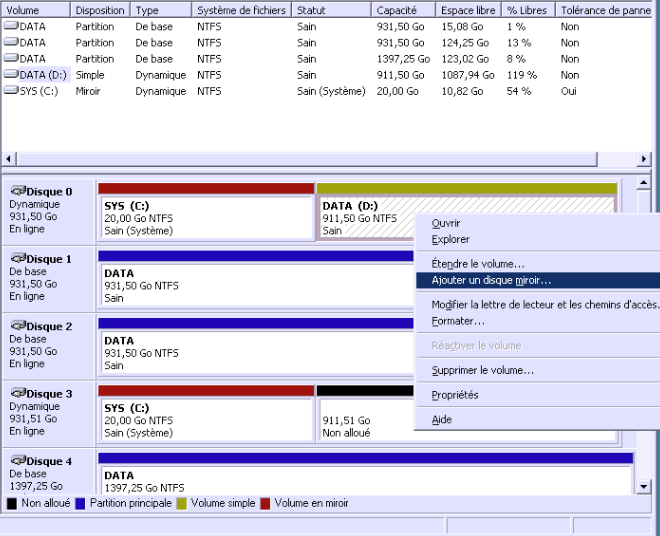Click the Miroir disposition cell

click(x=88, y=91)
